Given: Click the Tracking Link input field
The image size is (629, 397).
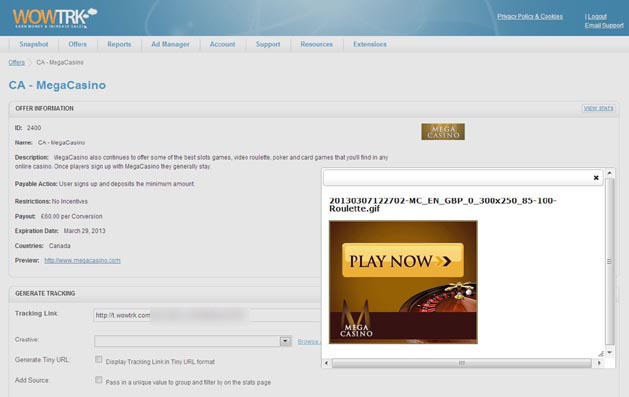Looking at the screenshot, I should click(x=207, y=315).
